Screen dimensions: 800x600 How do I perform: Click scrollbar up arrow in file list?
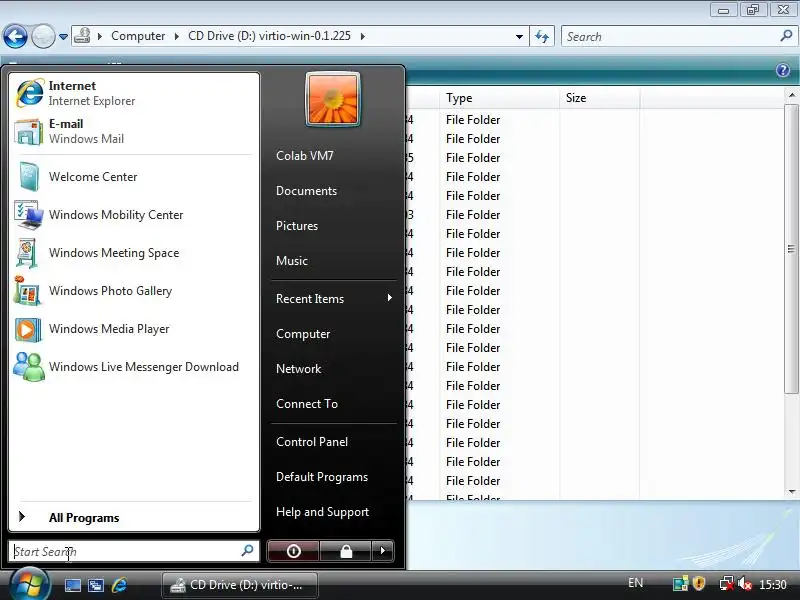pos(791,95)
